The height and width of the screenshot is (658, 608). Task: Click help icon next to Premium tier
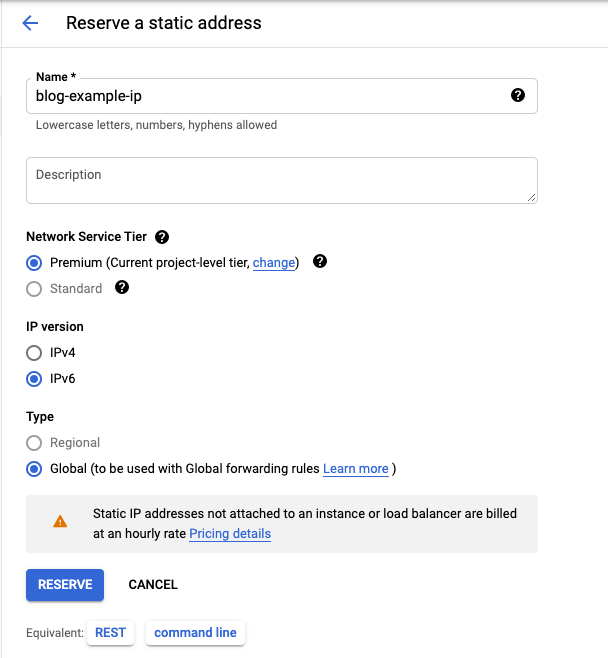coord(320,262)
